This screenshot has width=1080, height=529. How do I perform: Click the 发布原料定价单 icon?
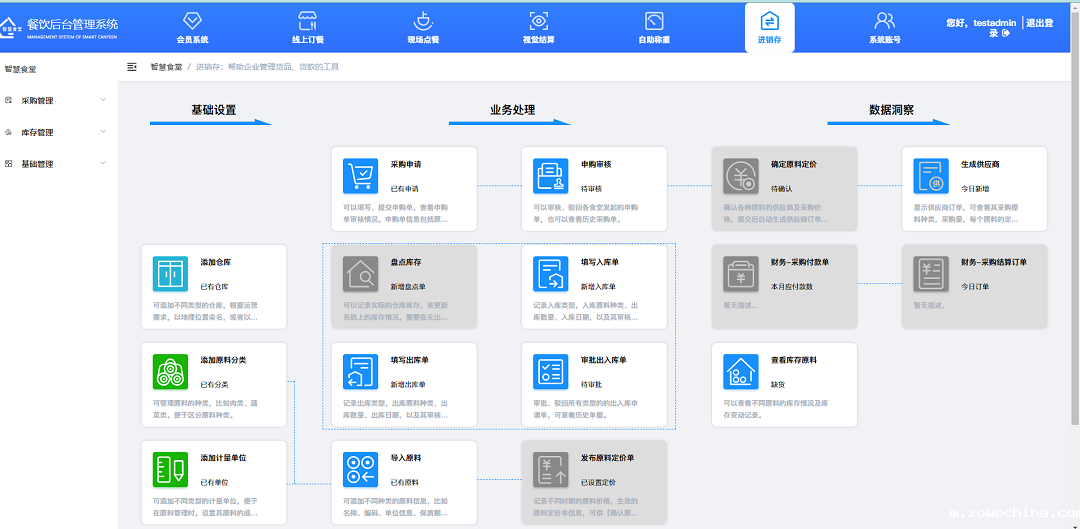coord(550,469)
